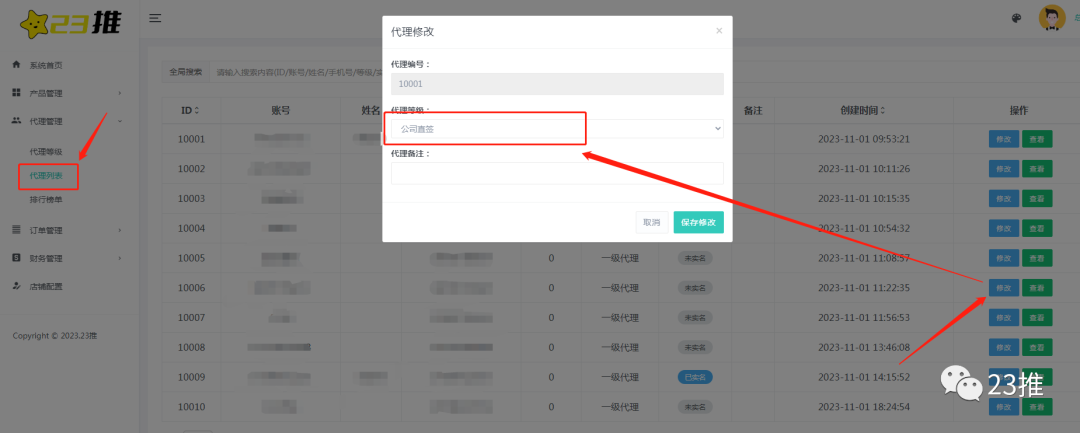Click the 未实名 badge in row 10010
The height and width of the screenshot is (433, 1080).
[x=694, y=407]
